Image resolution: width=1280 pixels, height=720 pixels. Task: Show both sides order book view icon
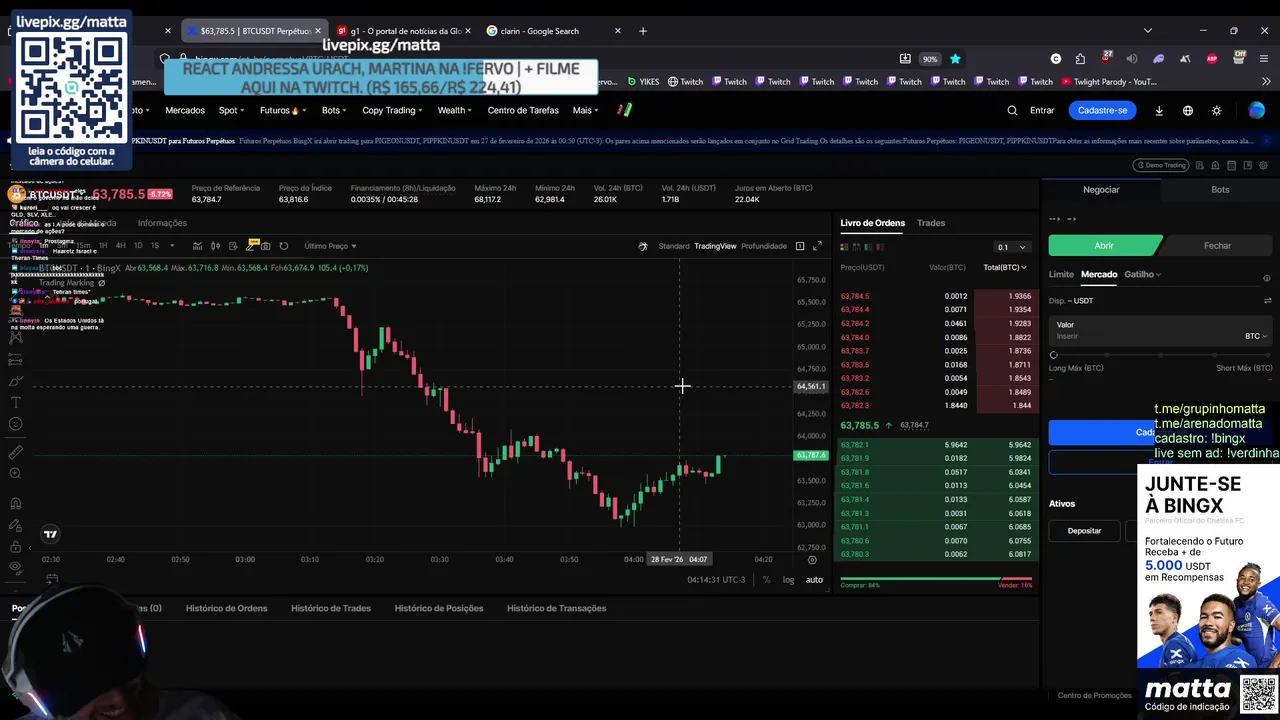(845, 247)
